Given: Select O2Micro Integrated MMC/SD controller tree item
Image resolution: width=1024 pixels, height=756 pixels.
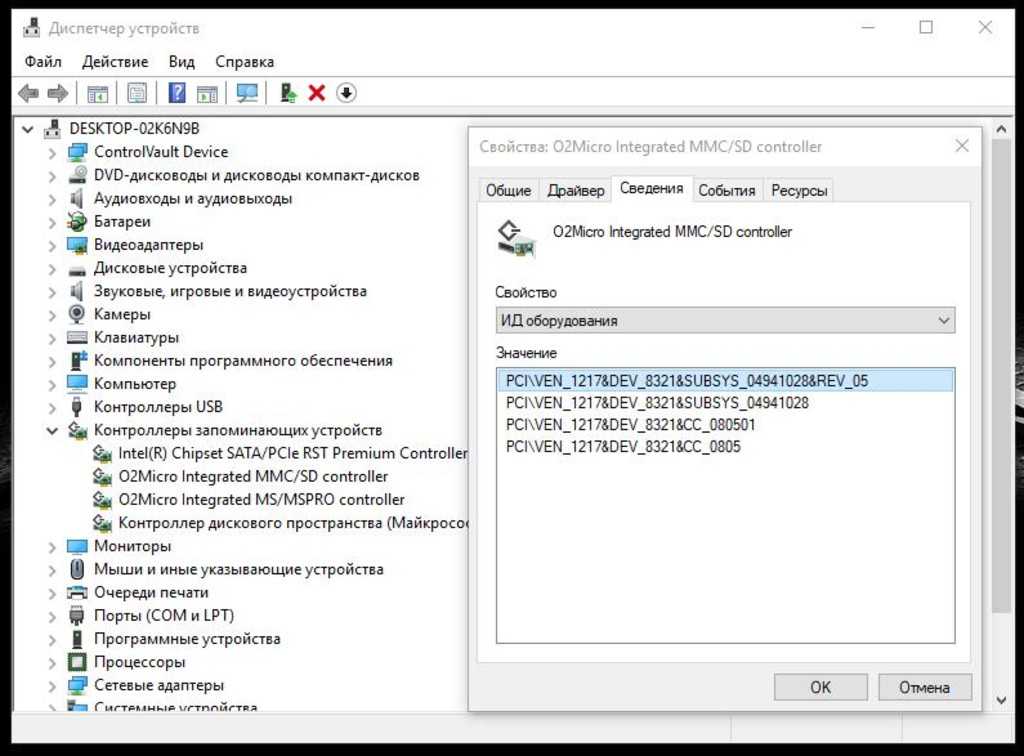Looking at the screenshot, I should 253,477.
